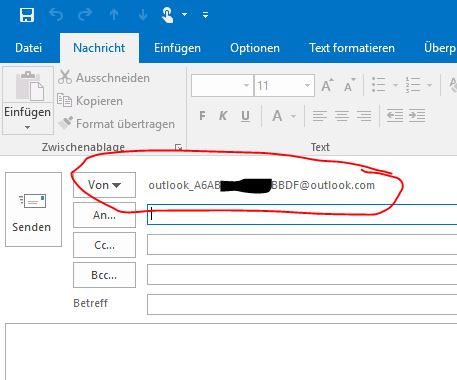Click the Bcc... recipients button
Image resolution: width=457 pixels, height=380 pixels.
tap(104, 275)
